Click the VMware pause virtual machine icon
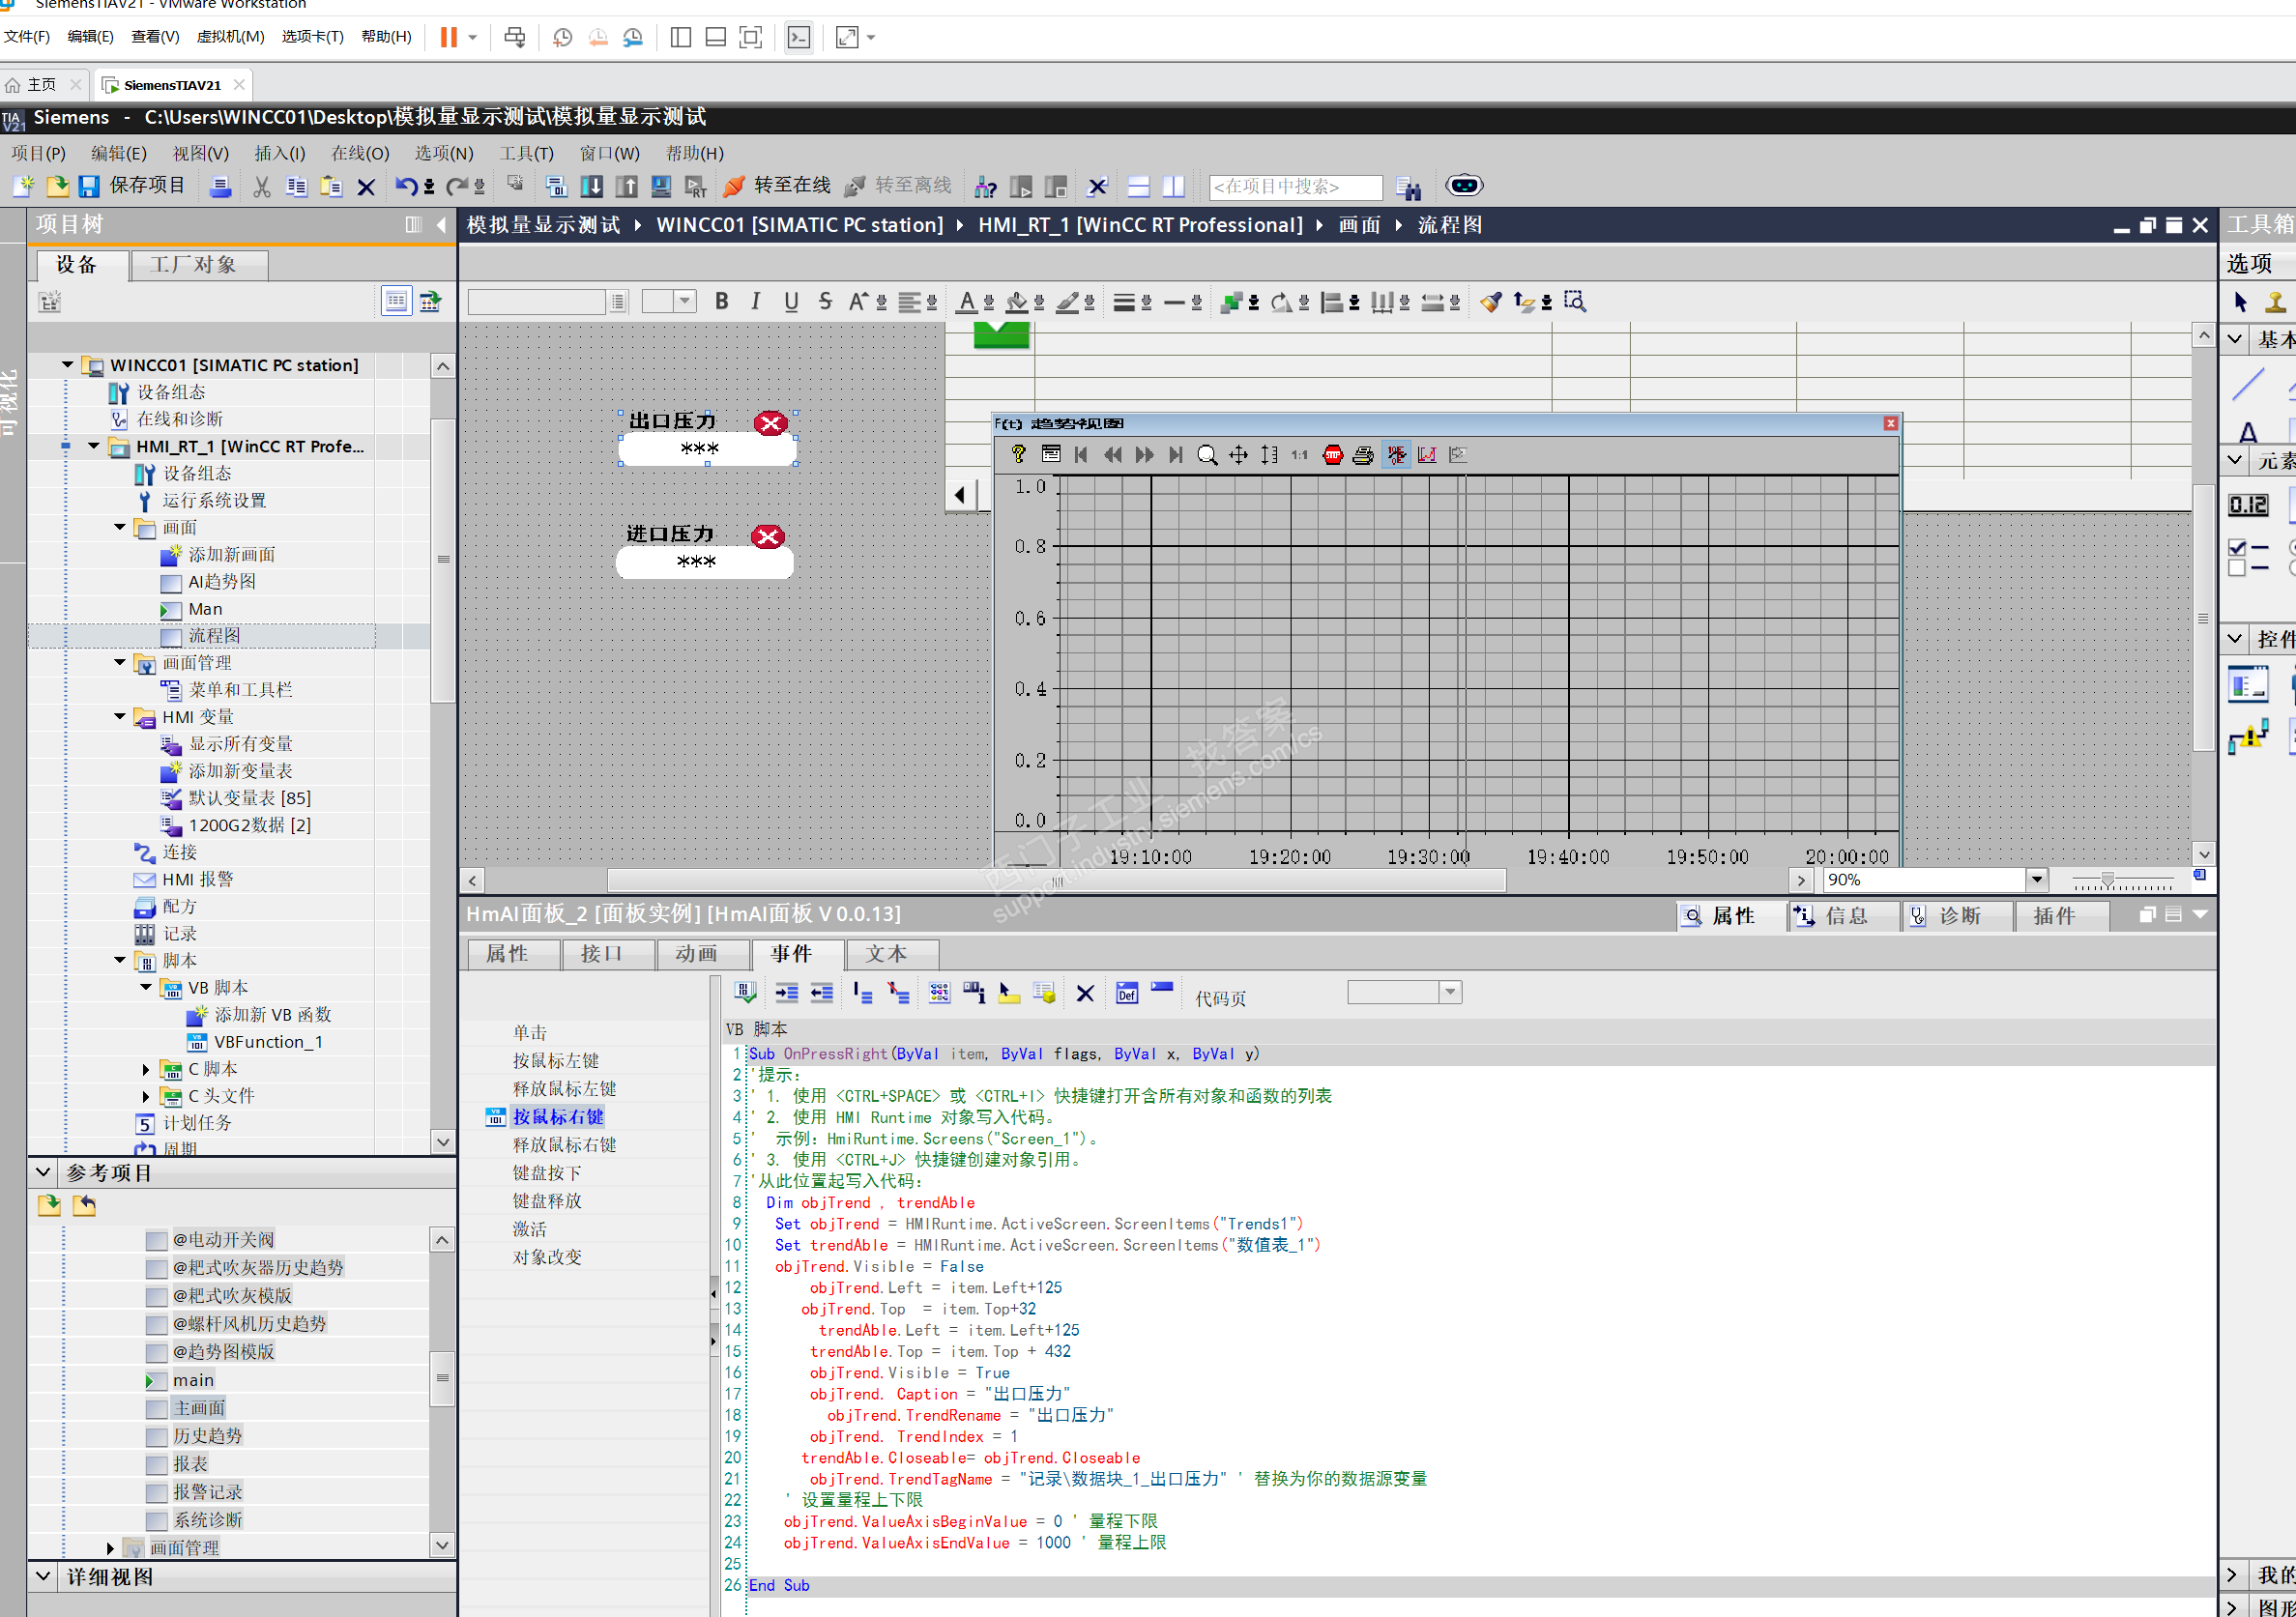This screenshot has width=2296, height=1617. point(449,38)
